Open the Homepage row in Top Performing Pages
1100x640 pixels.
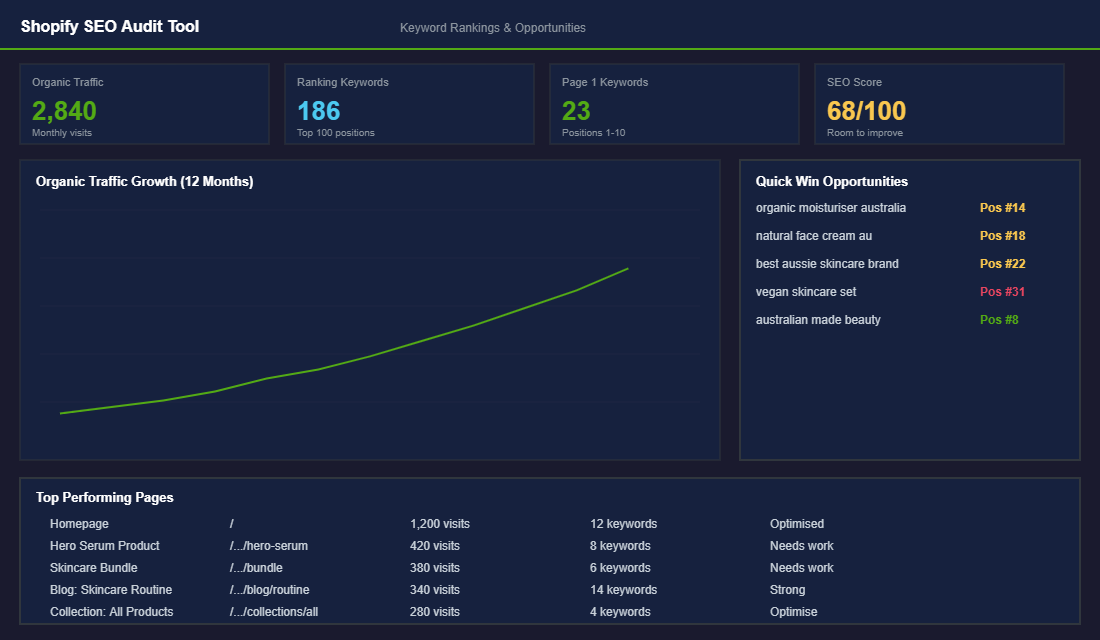point(80,523)
